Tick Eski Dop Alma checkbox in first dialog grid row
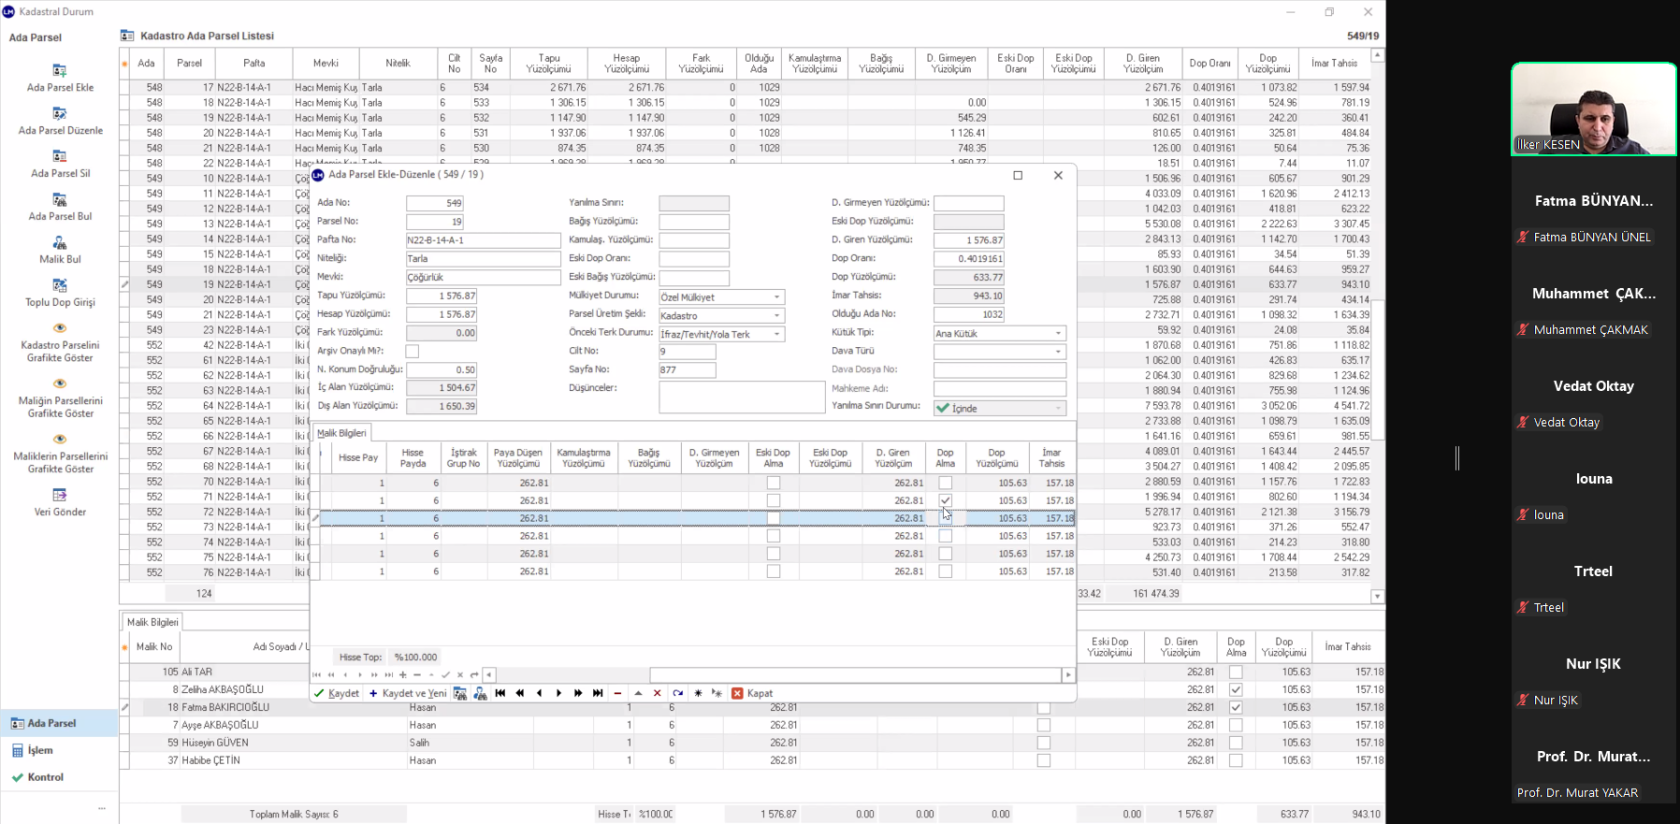The height and width of the screenshot is (824, 1680). tap(773, 483)
